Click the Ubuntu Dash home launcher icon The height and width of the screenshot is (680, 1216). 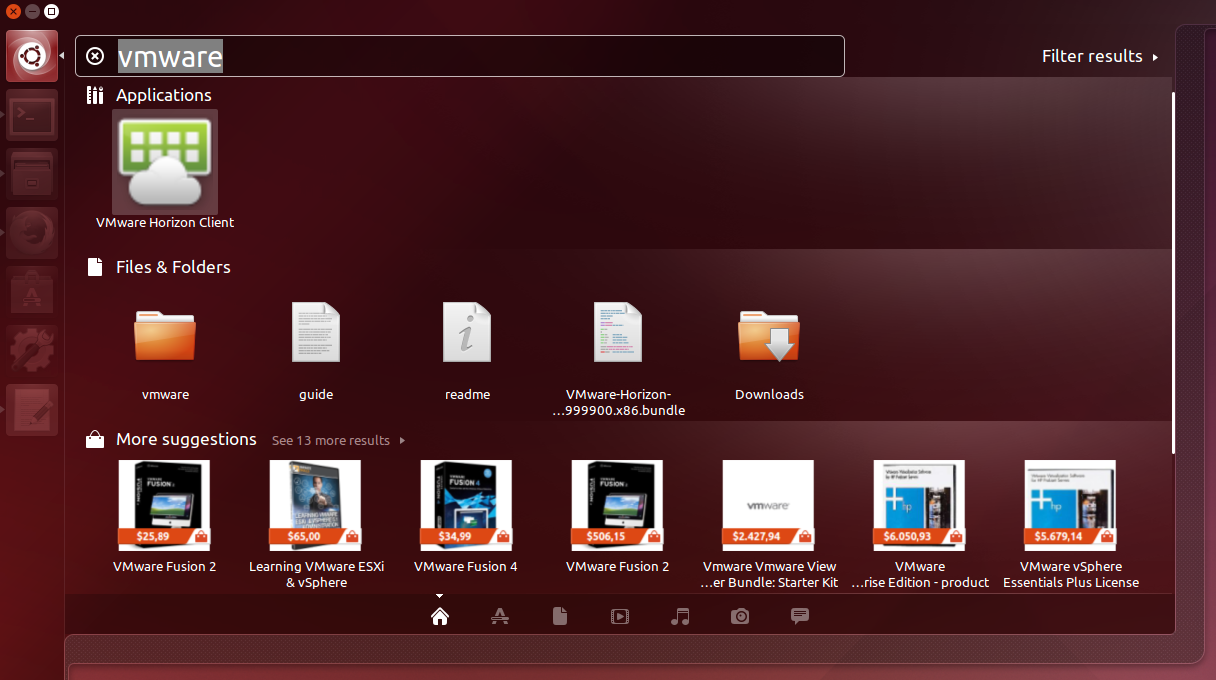31,57
